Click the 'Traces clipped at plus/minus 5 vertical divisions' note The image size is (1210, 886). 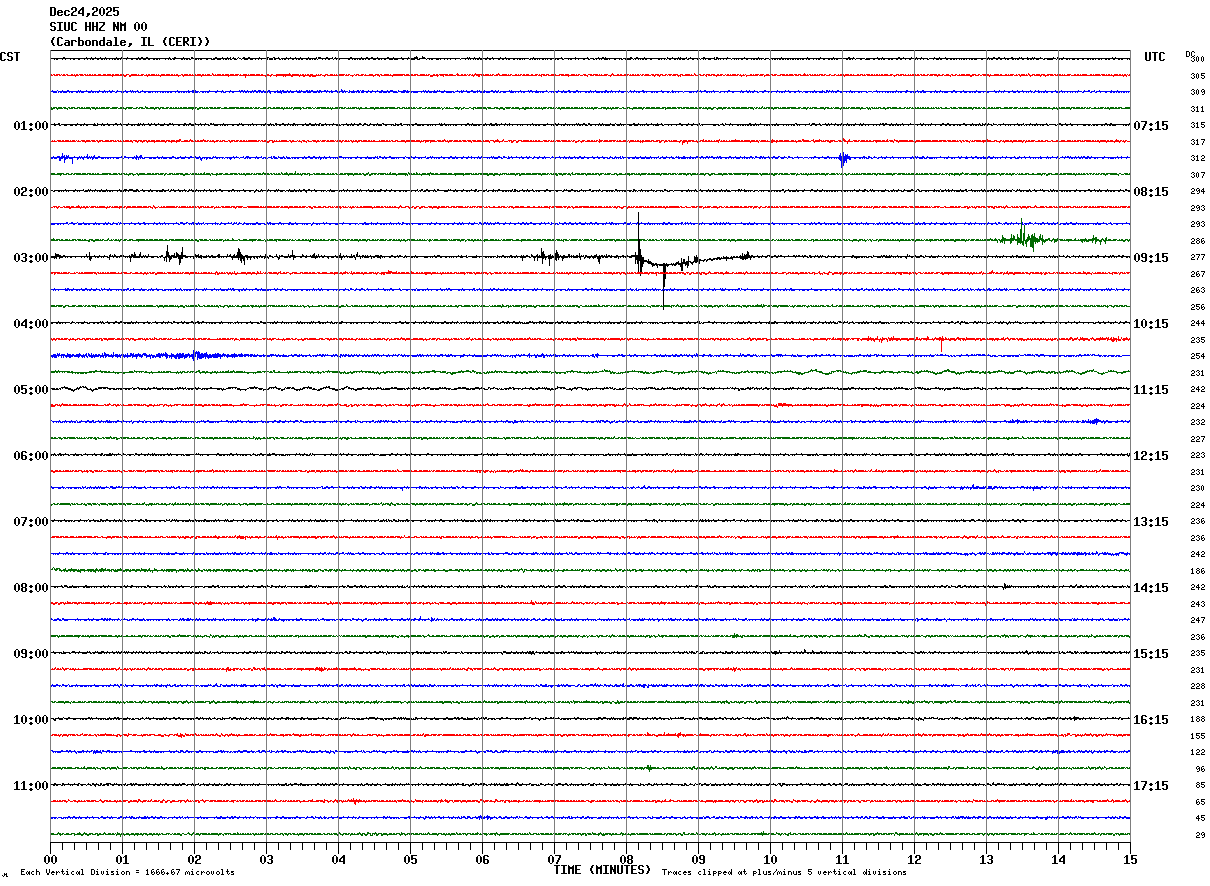pyautogui.click(x=784, y=873)
